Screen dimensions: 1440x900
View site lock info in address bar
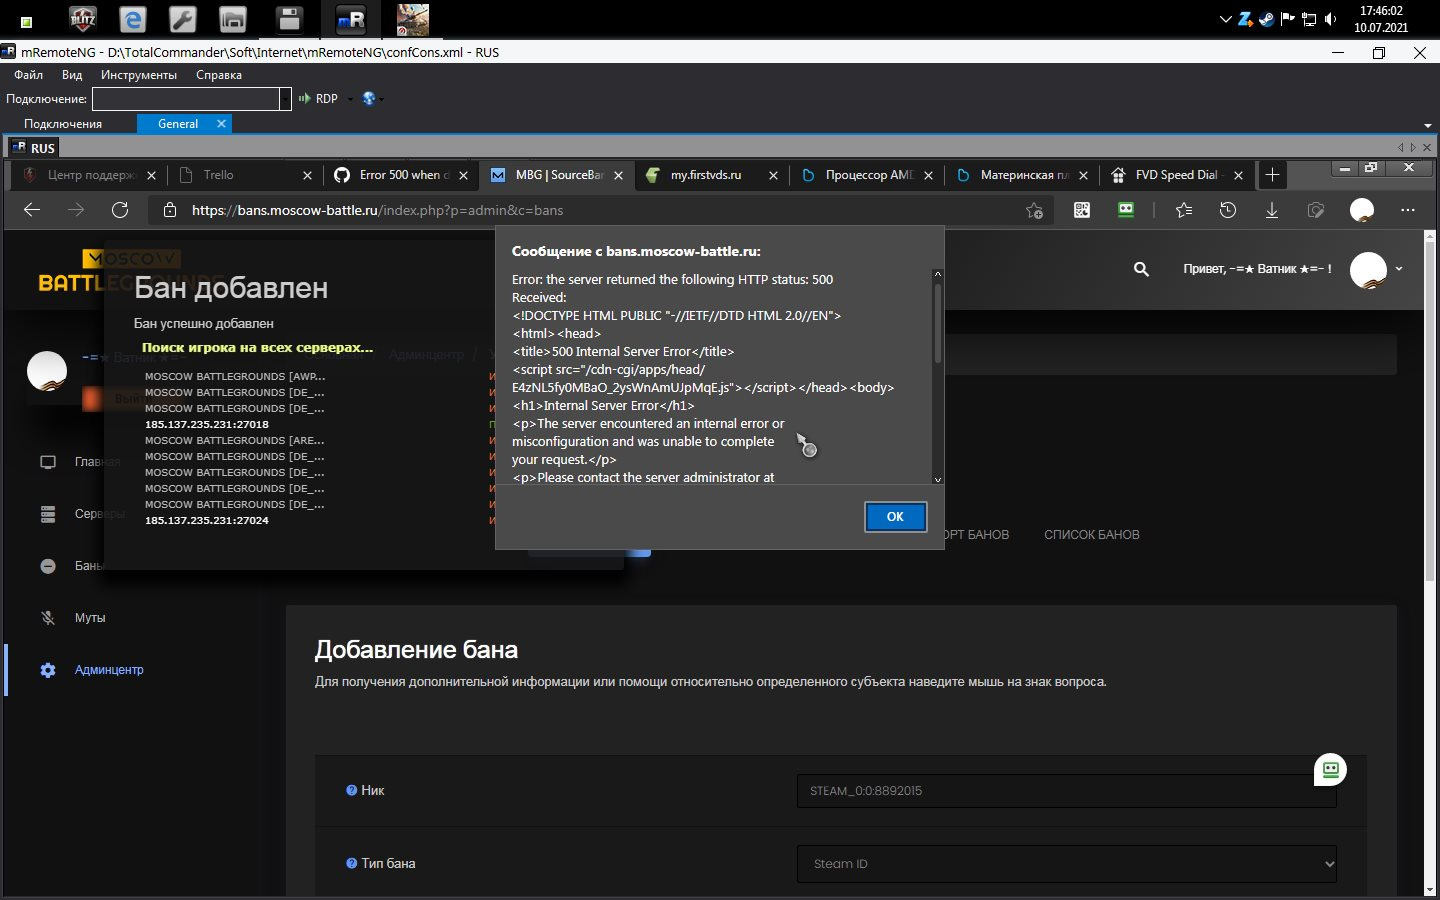pos(170,210)
